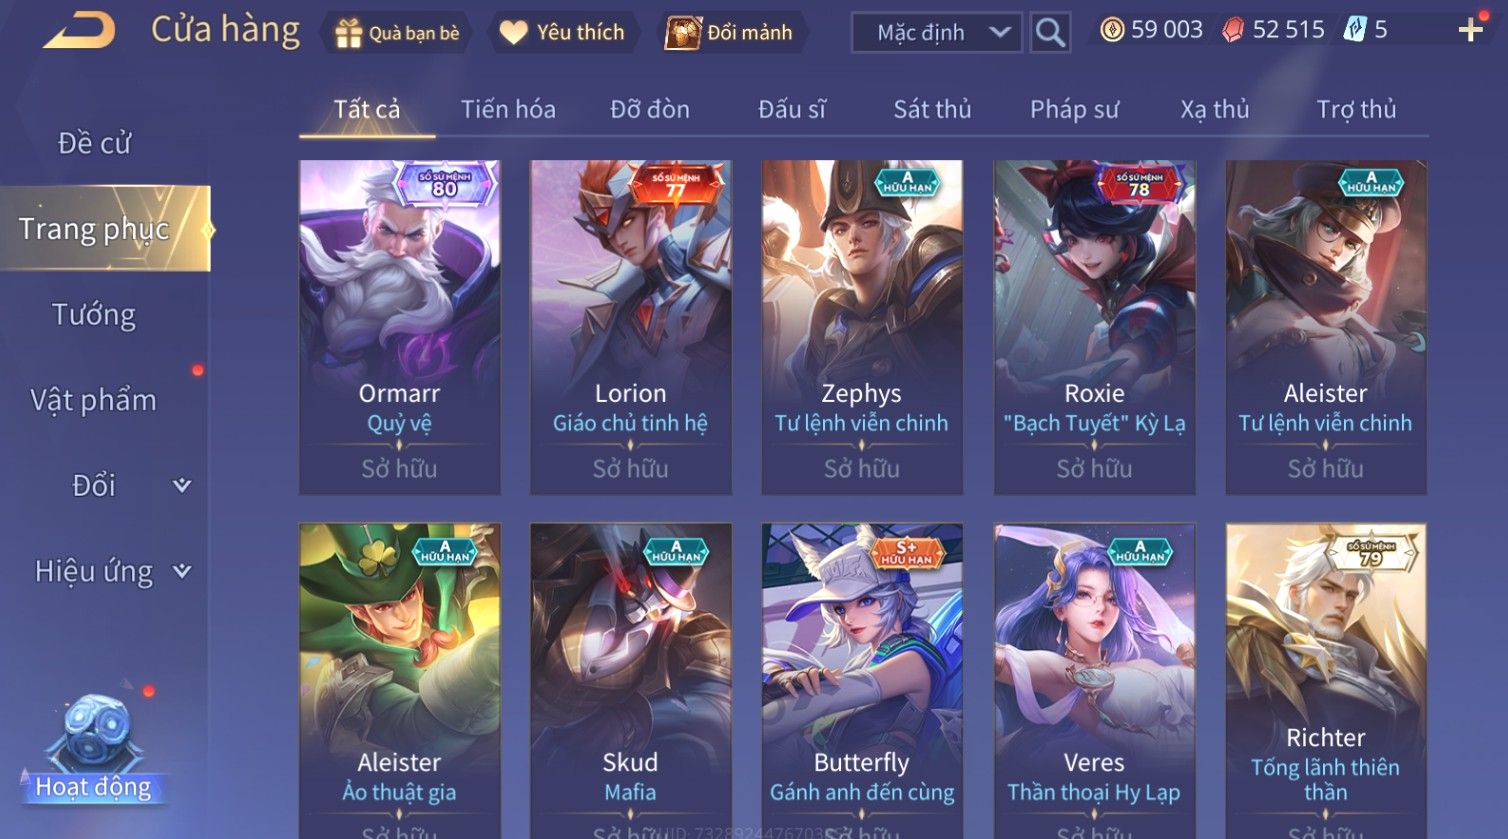Open the Đổi mảnh fragment exchange
Screen dimensions: 1508x839
coord(732,33)
